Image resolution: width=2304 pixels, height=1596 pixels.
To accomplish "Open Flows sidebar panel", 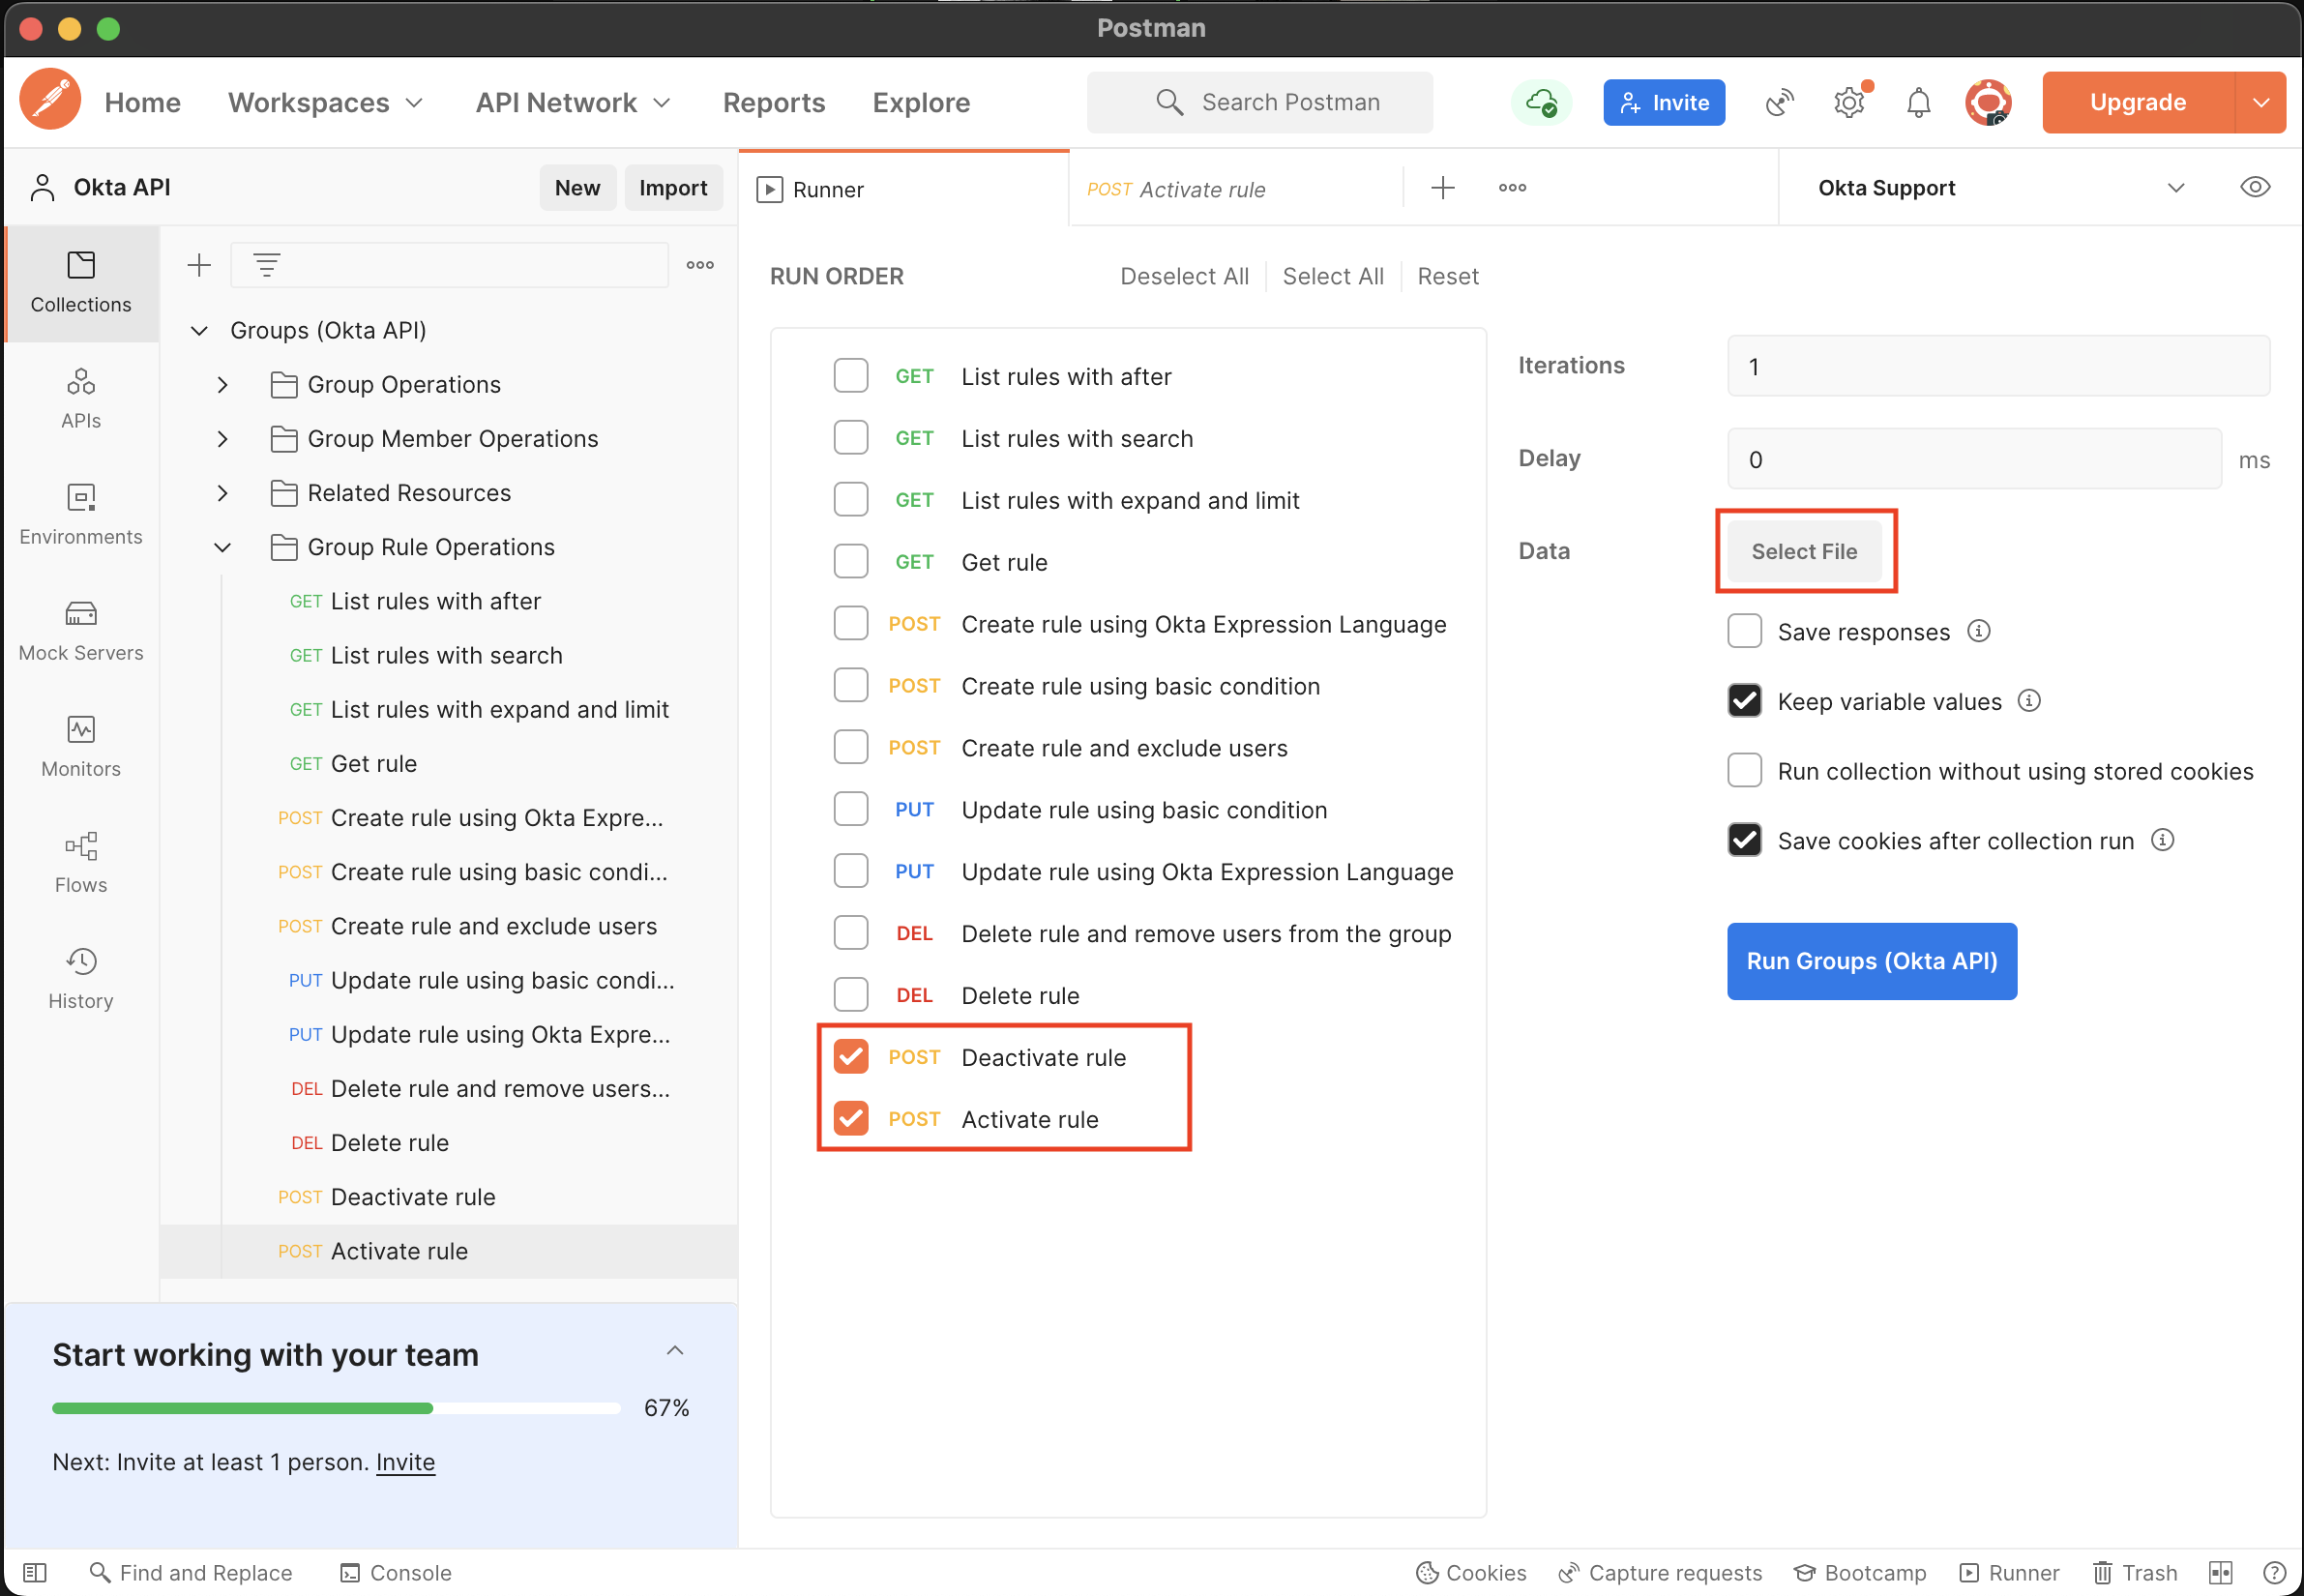I will click(81, 863).
